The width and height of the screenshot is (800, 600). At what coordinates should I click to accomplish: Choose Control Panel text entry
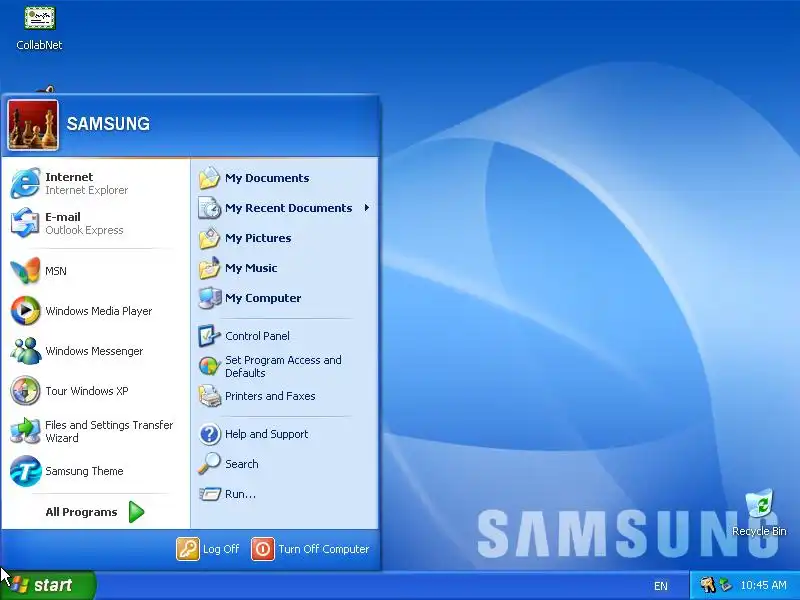[257, 336]
